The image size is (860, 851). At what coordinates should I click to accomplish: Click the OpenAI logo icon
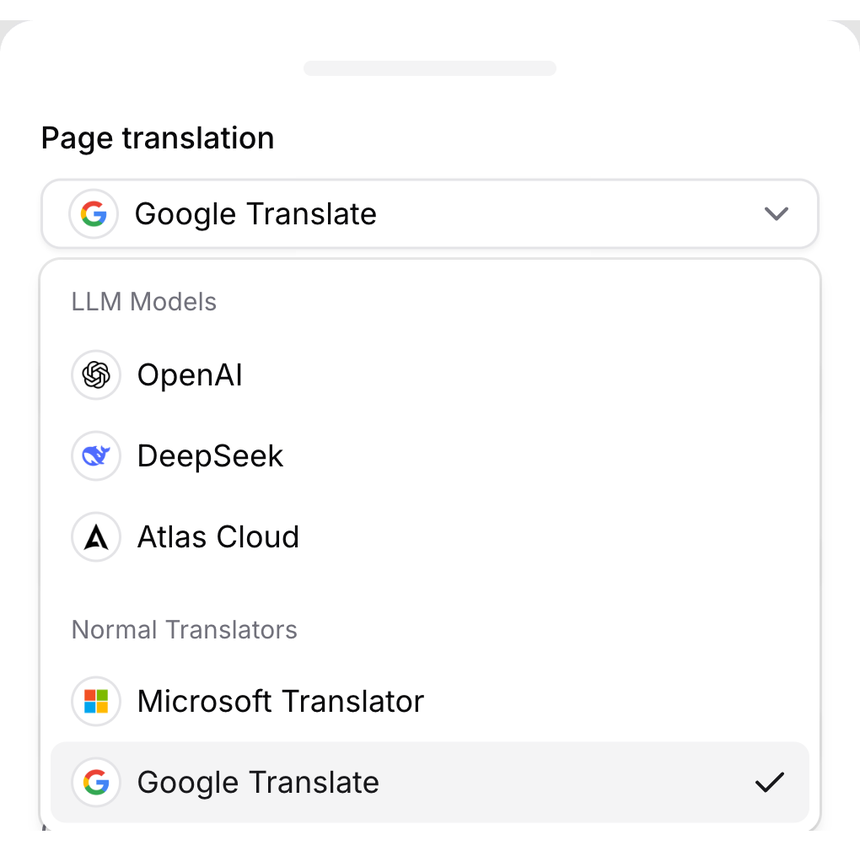coord(96,375)
